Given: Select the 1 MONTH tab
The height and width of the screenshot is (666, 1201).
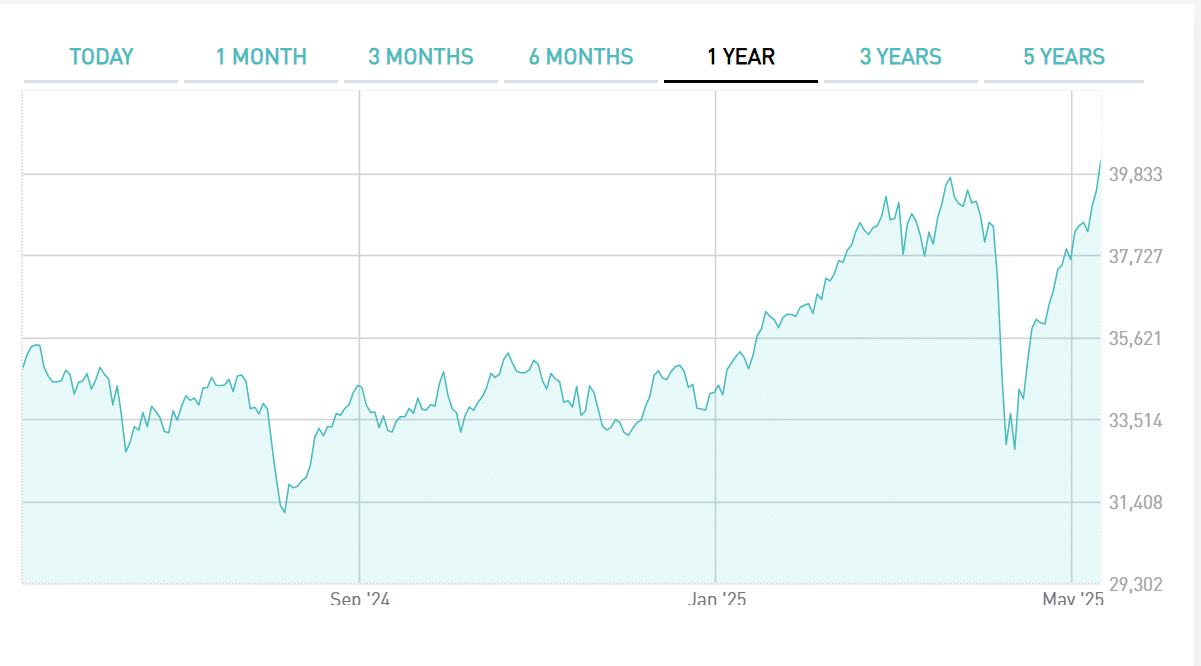Looking at the screenshot, I should [261, 57].
